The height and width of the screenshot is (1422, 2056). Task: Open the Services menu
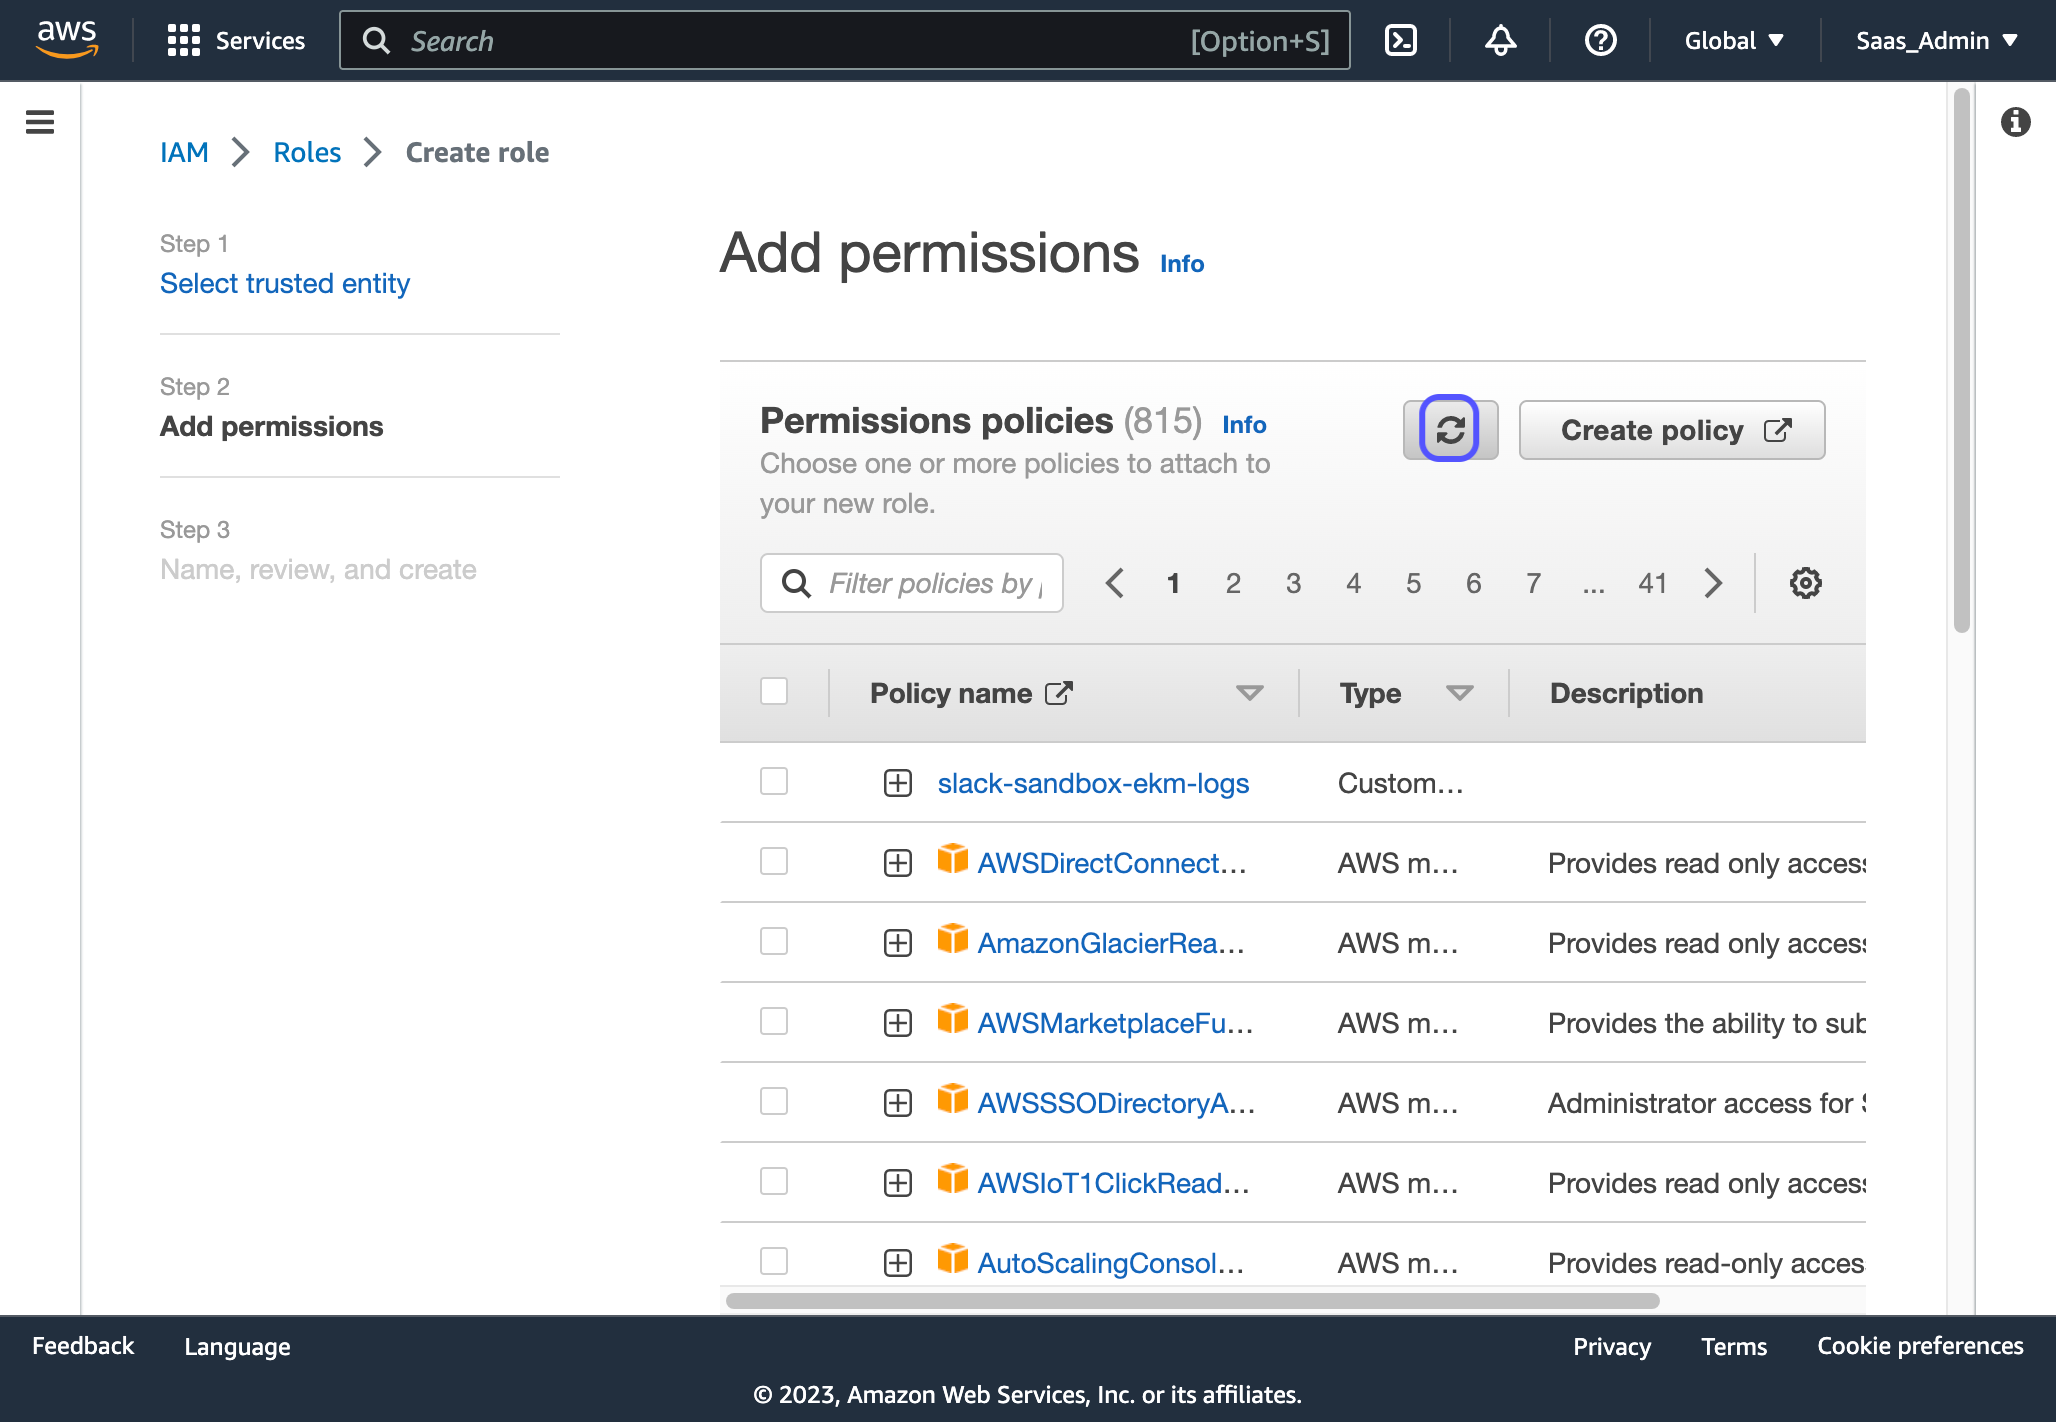(x=237, y=41)
